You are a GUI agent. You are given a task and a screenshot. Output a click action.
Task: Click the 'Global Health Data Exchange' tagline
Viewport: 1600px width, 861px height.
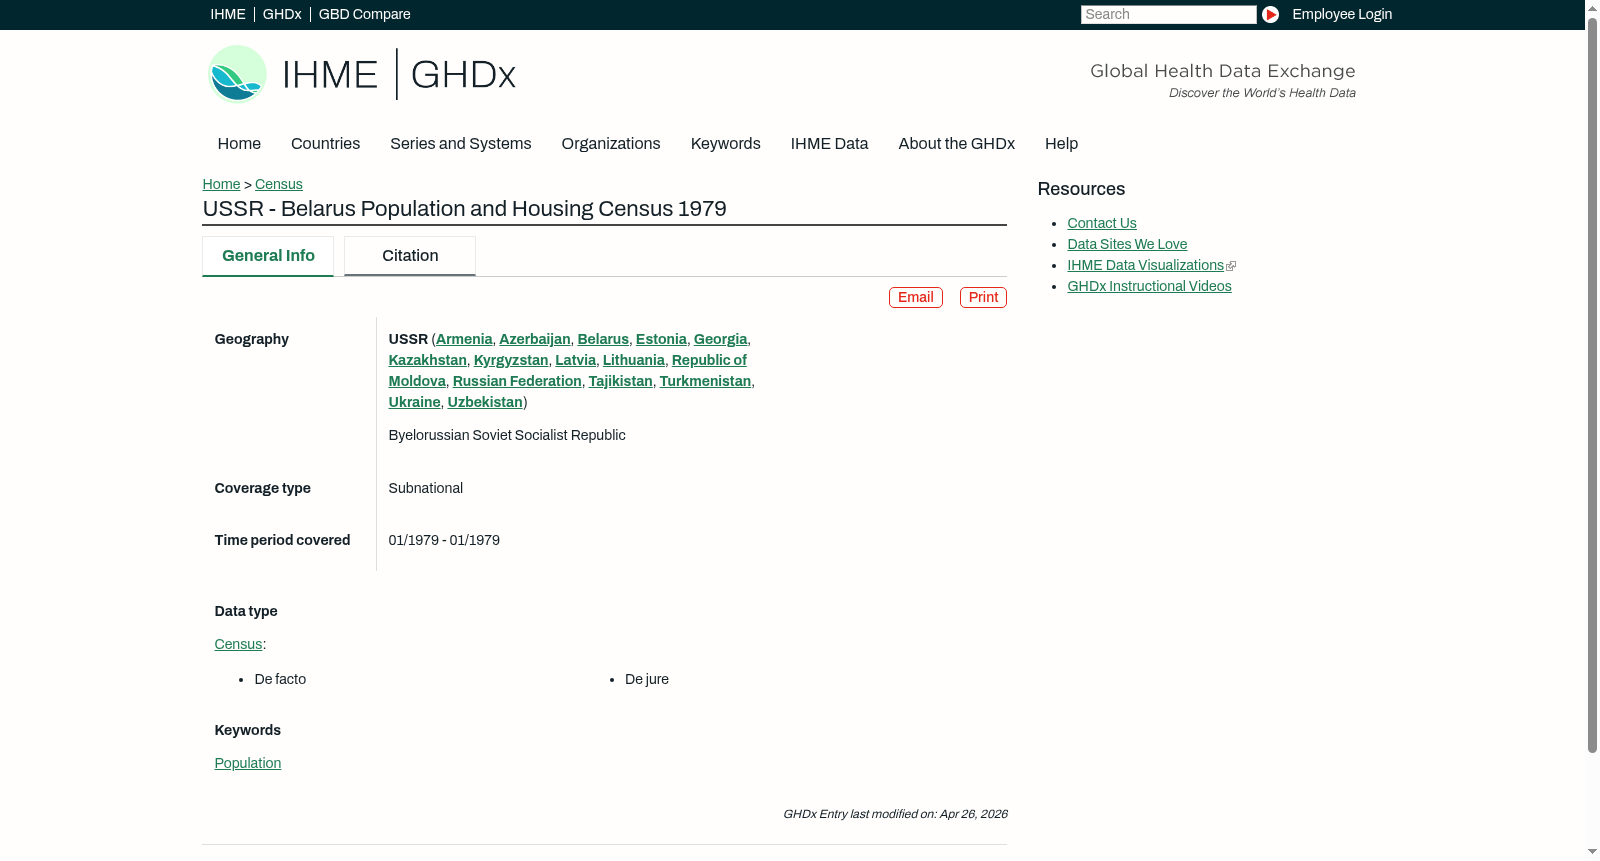tap(1222, 71)
